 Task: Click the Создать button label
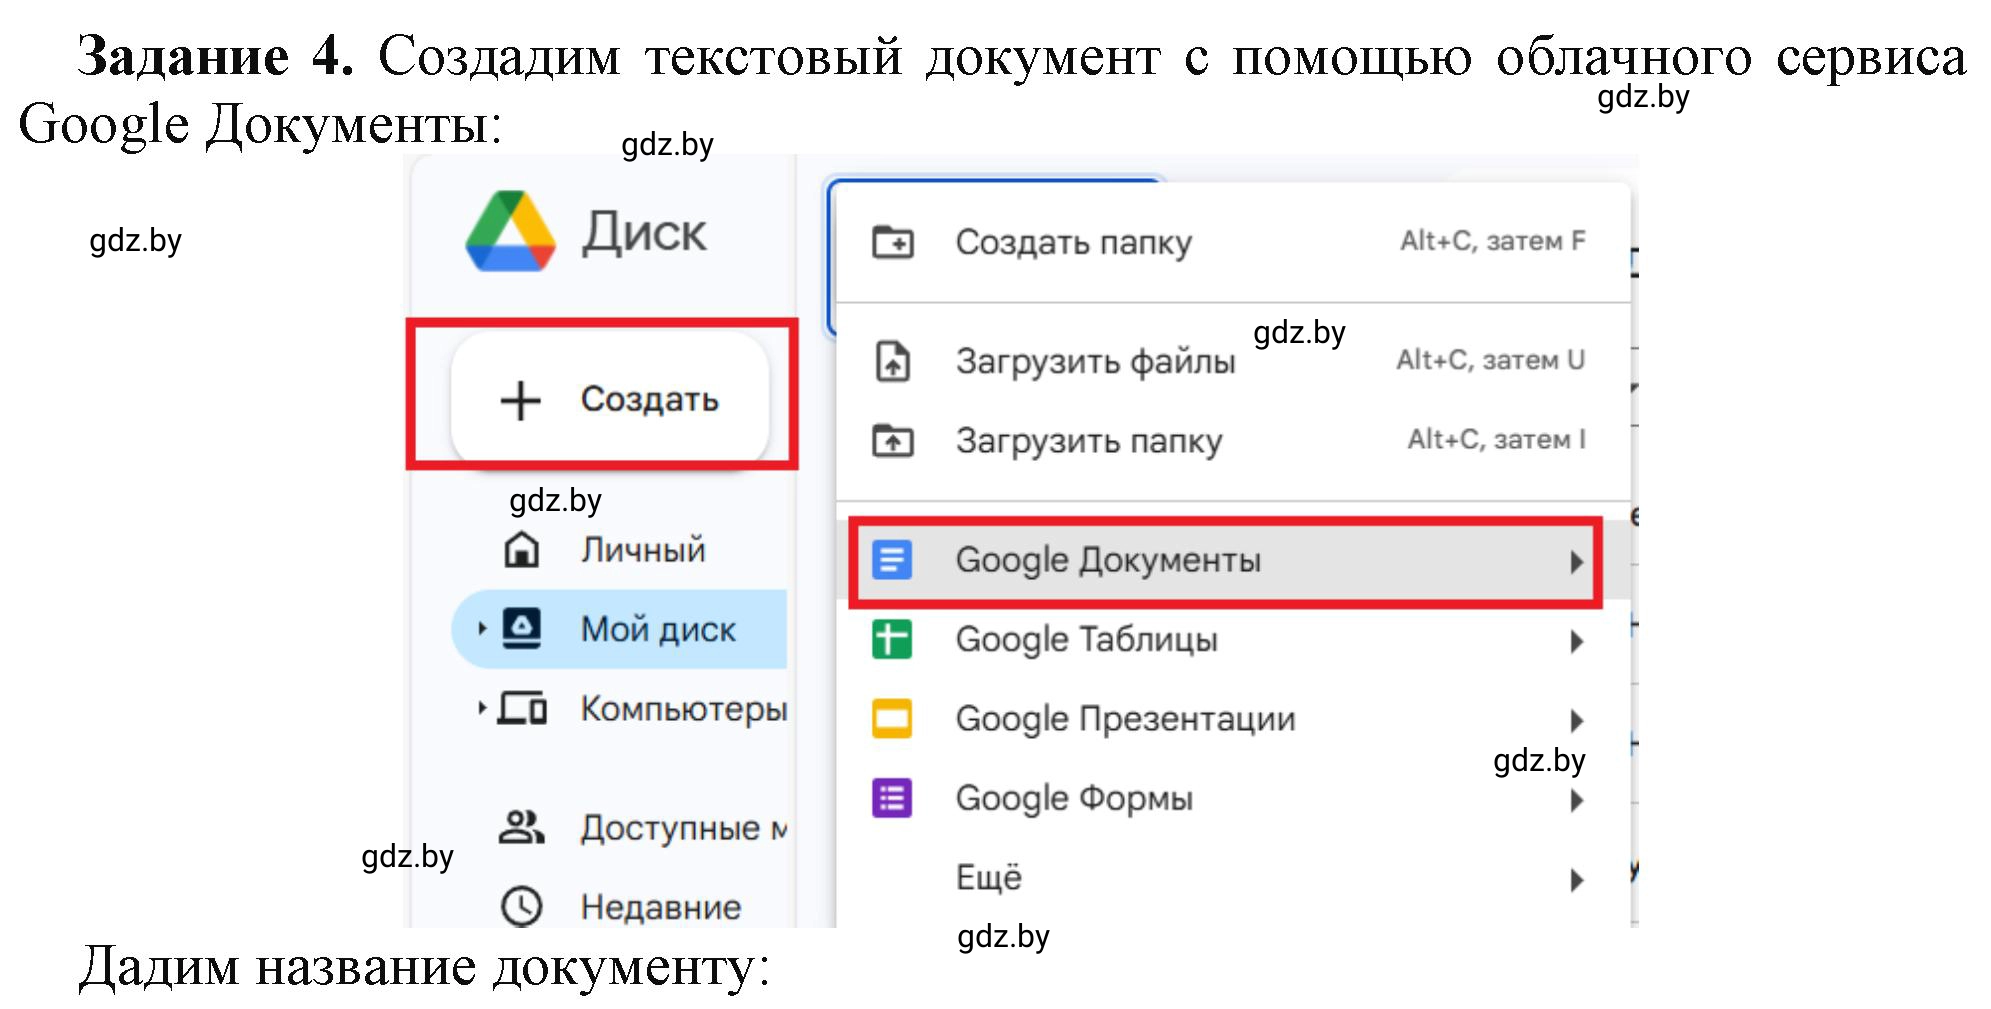pos(650,399)
